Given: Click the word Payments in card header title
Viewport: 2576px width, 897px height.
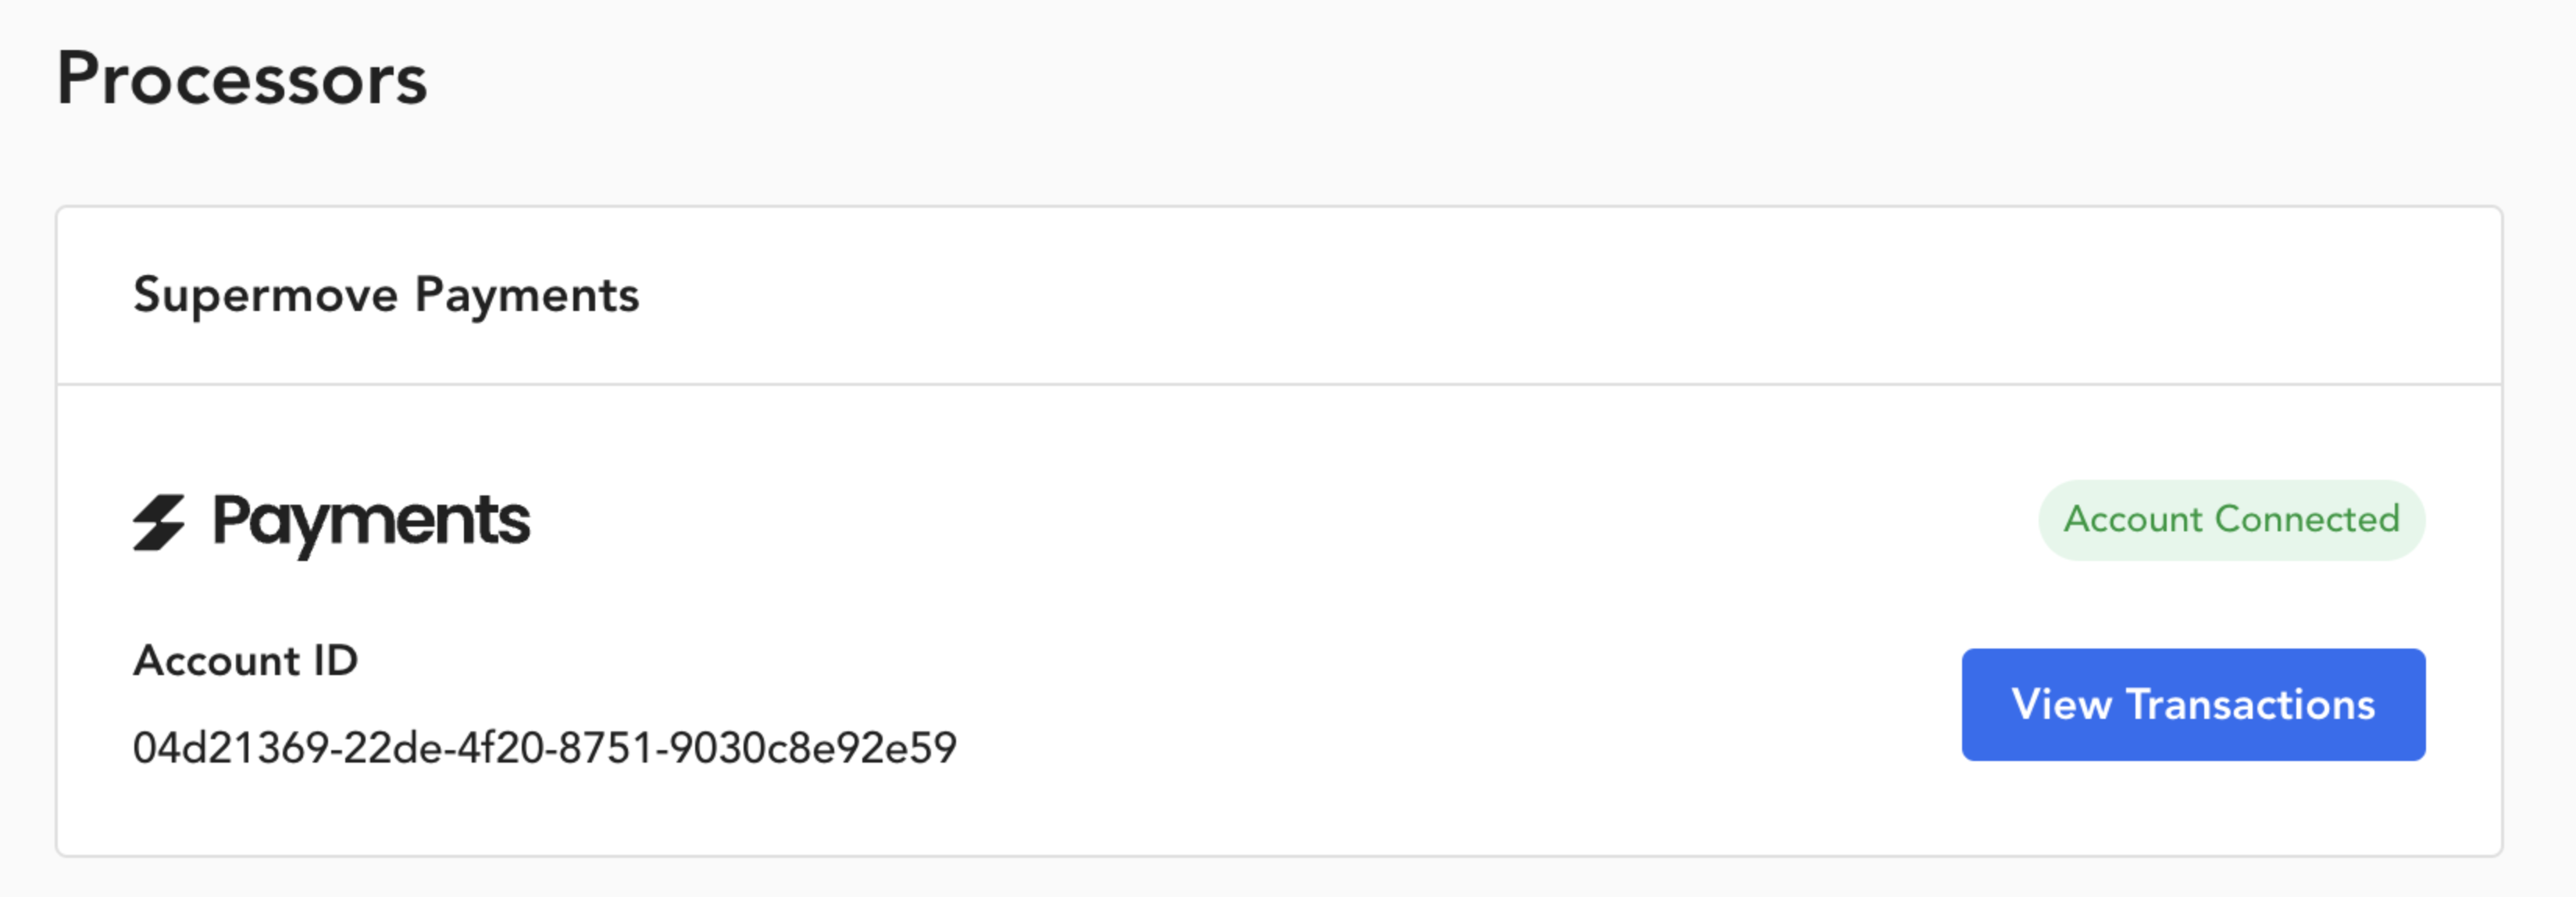Looking at the screenshot, I should (x=527, y=295).
